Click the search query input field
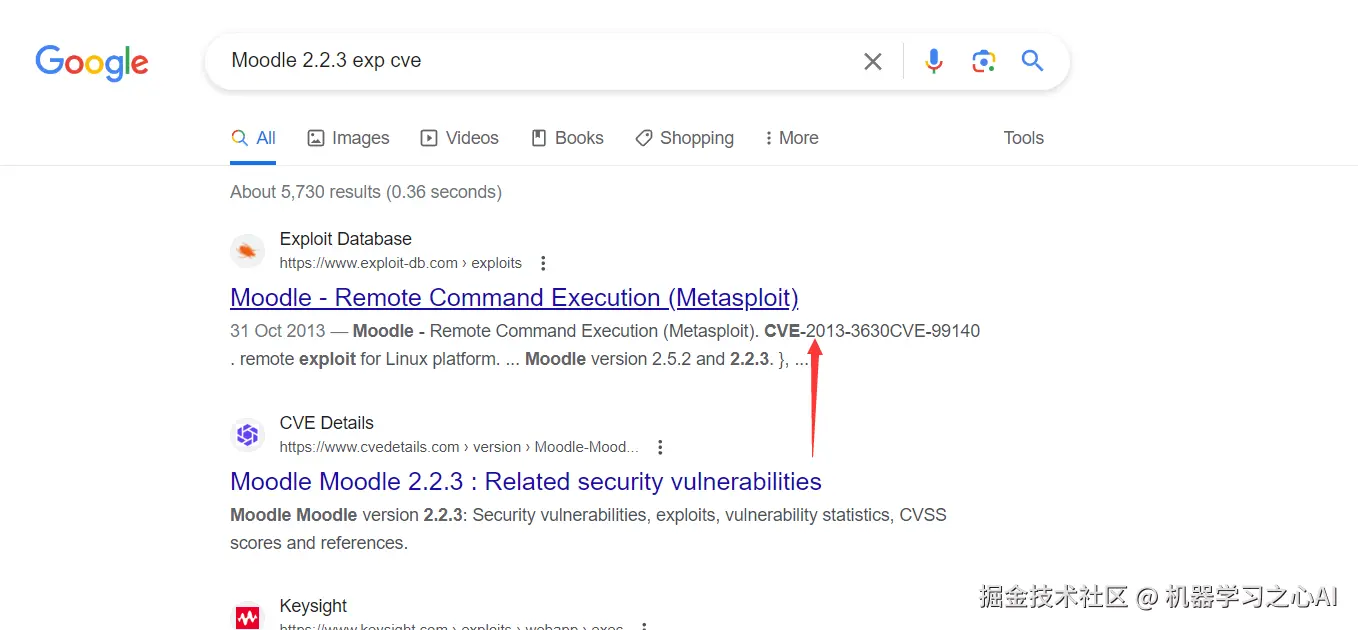 click(530, 61)
